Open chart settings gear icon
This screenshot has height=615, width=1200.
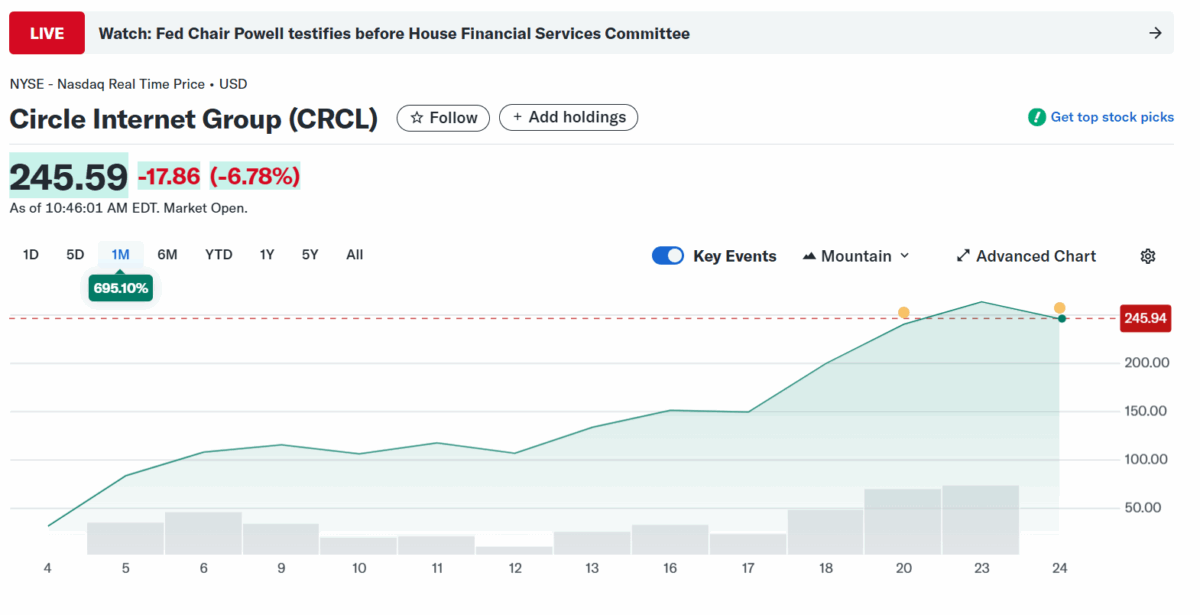coord(1147,256)
